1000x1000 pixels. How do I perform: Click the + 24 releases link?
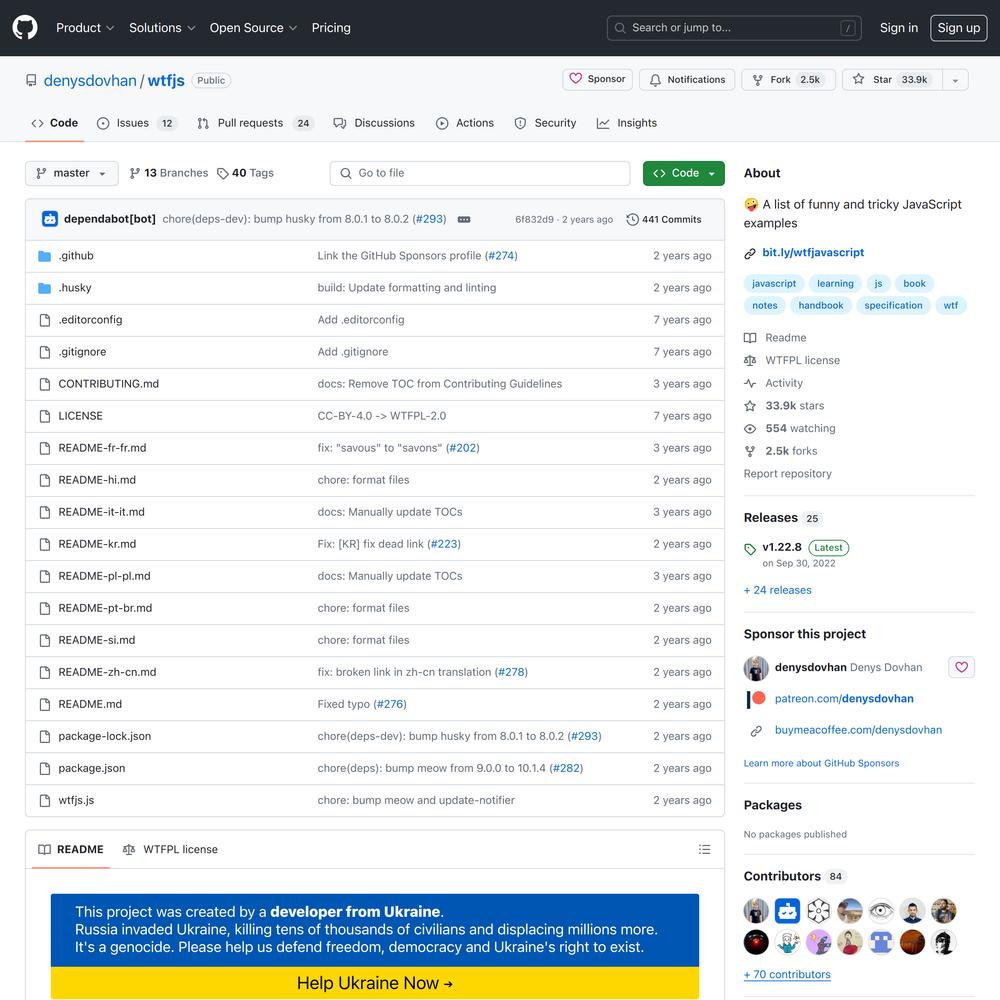[777, 591]
